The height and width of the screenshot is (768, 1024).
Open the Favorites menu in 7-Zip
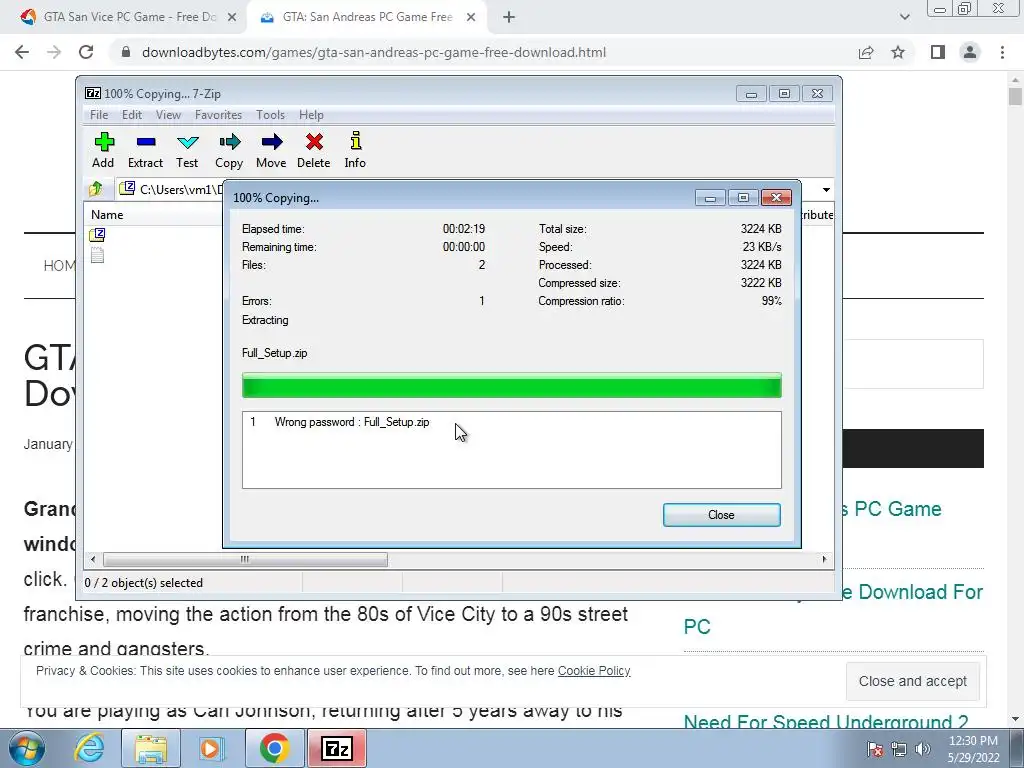[x=218, y=115]
